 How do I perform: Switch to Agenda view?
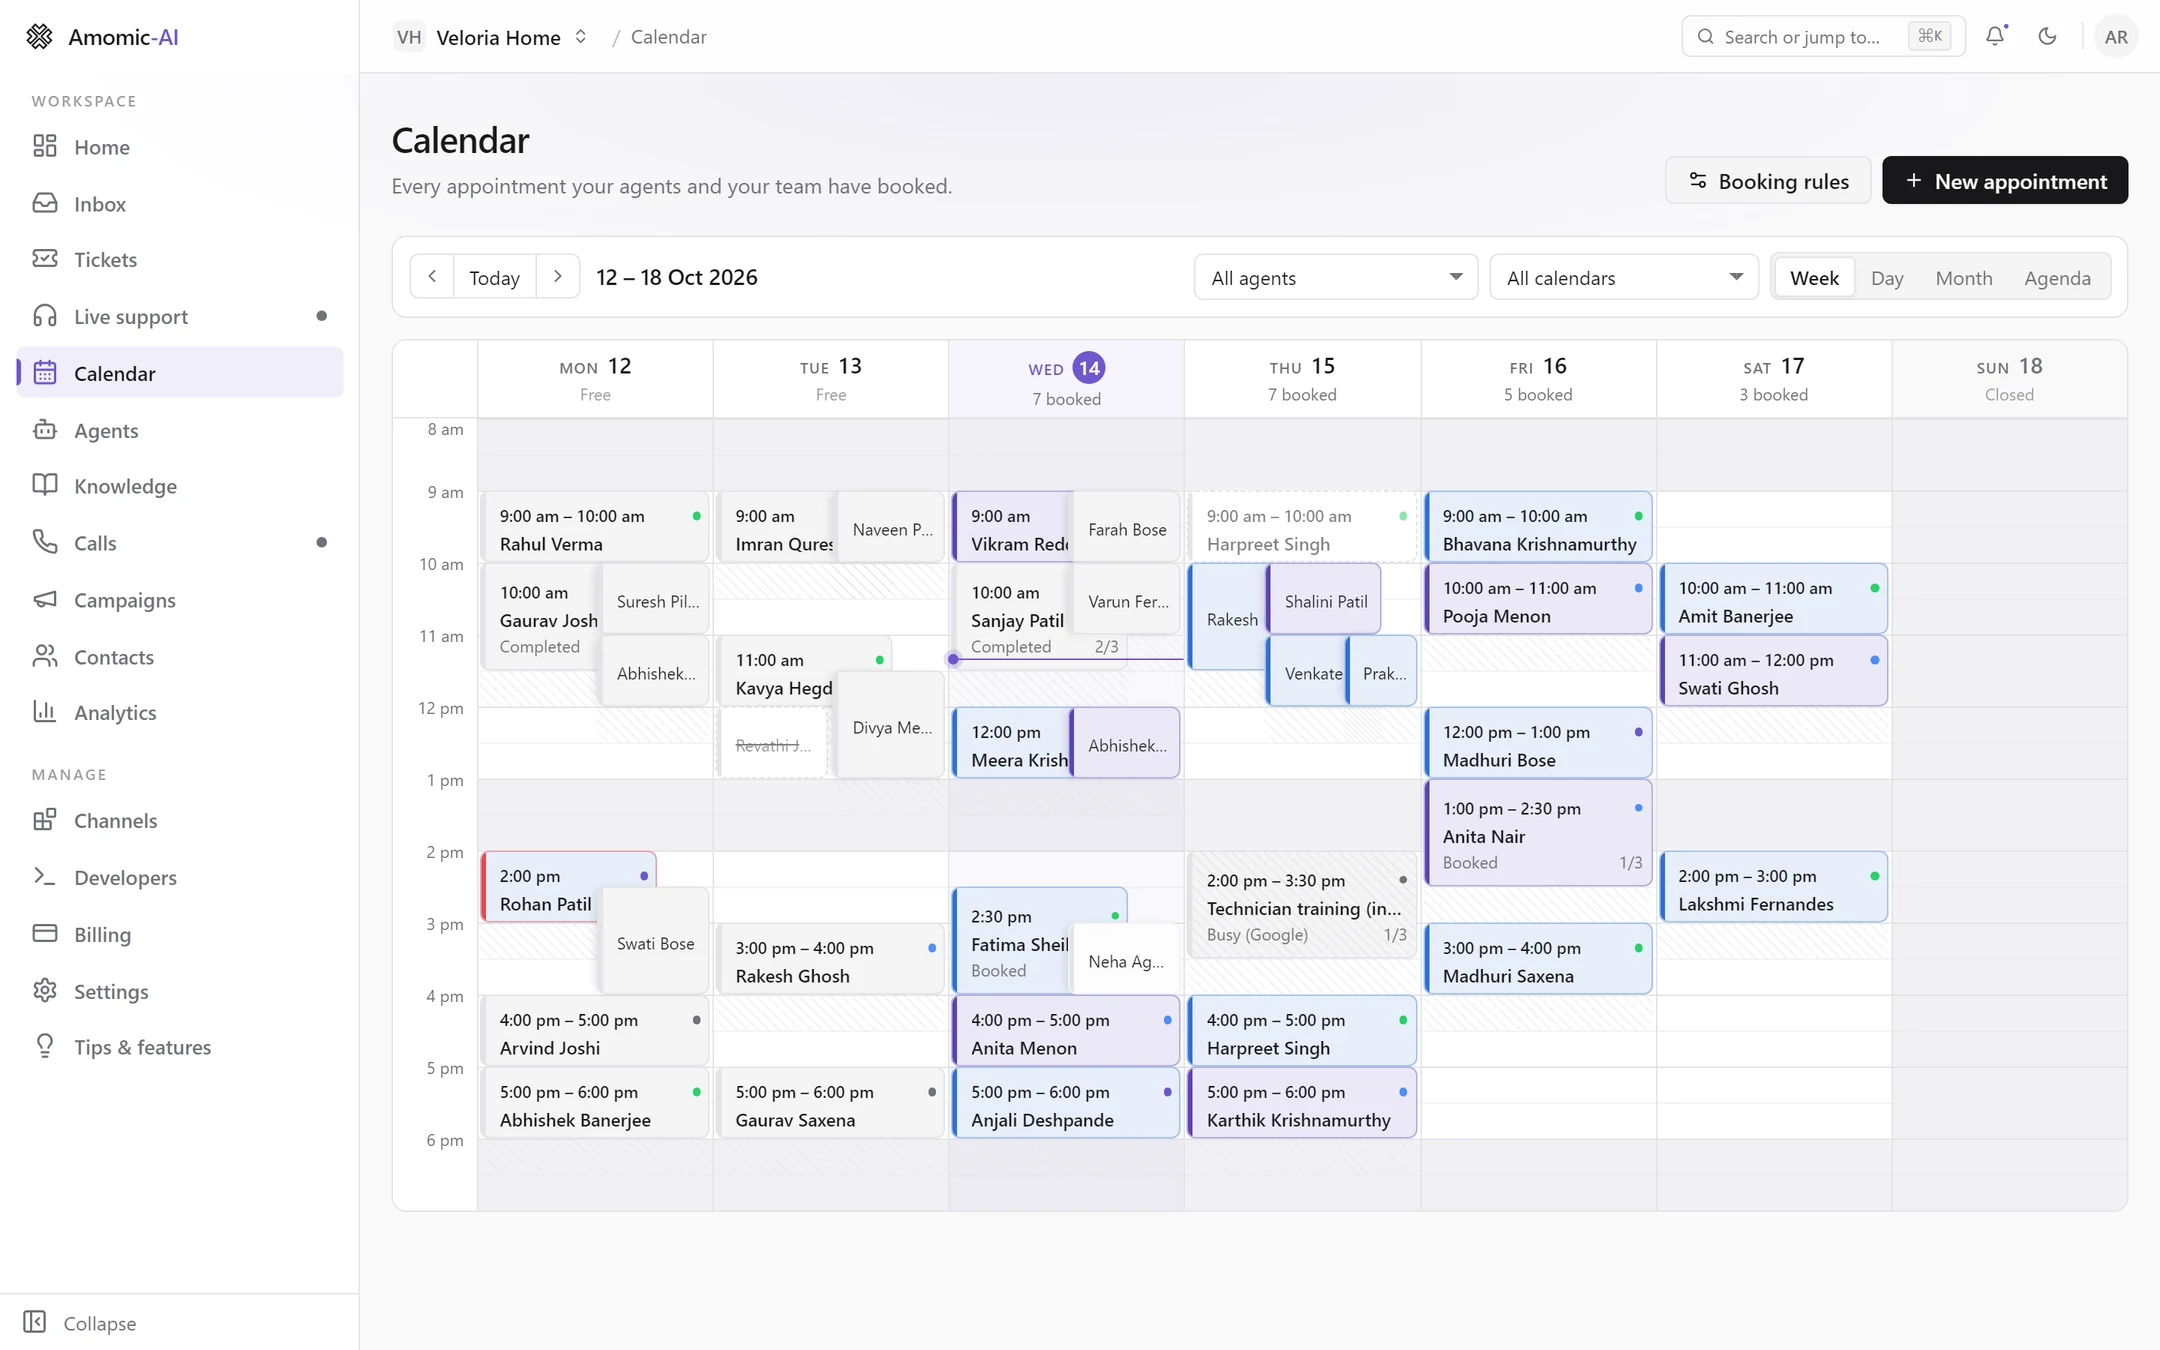tap(2057, 277)
